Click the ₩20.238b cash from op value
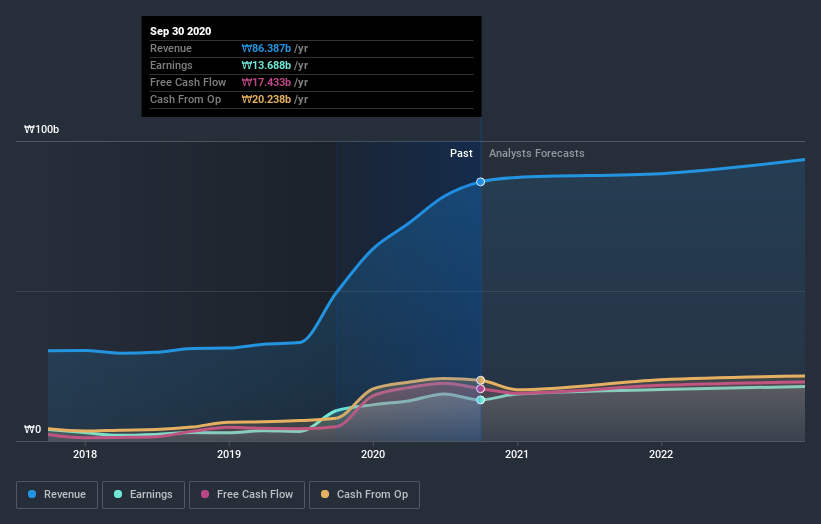 tap(266, 99)
